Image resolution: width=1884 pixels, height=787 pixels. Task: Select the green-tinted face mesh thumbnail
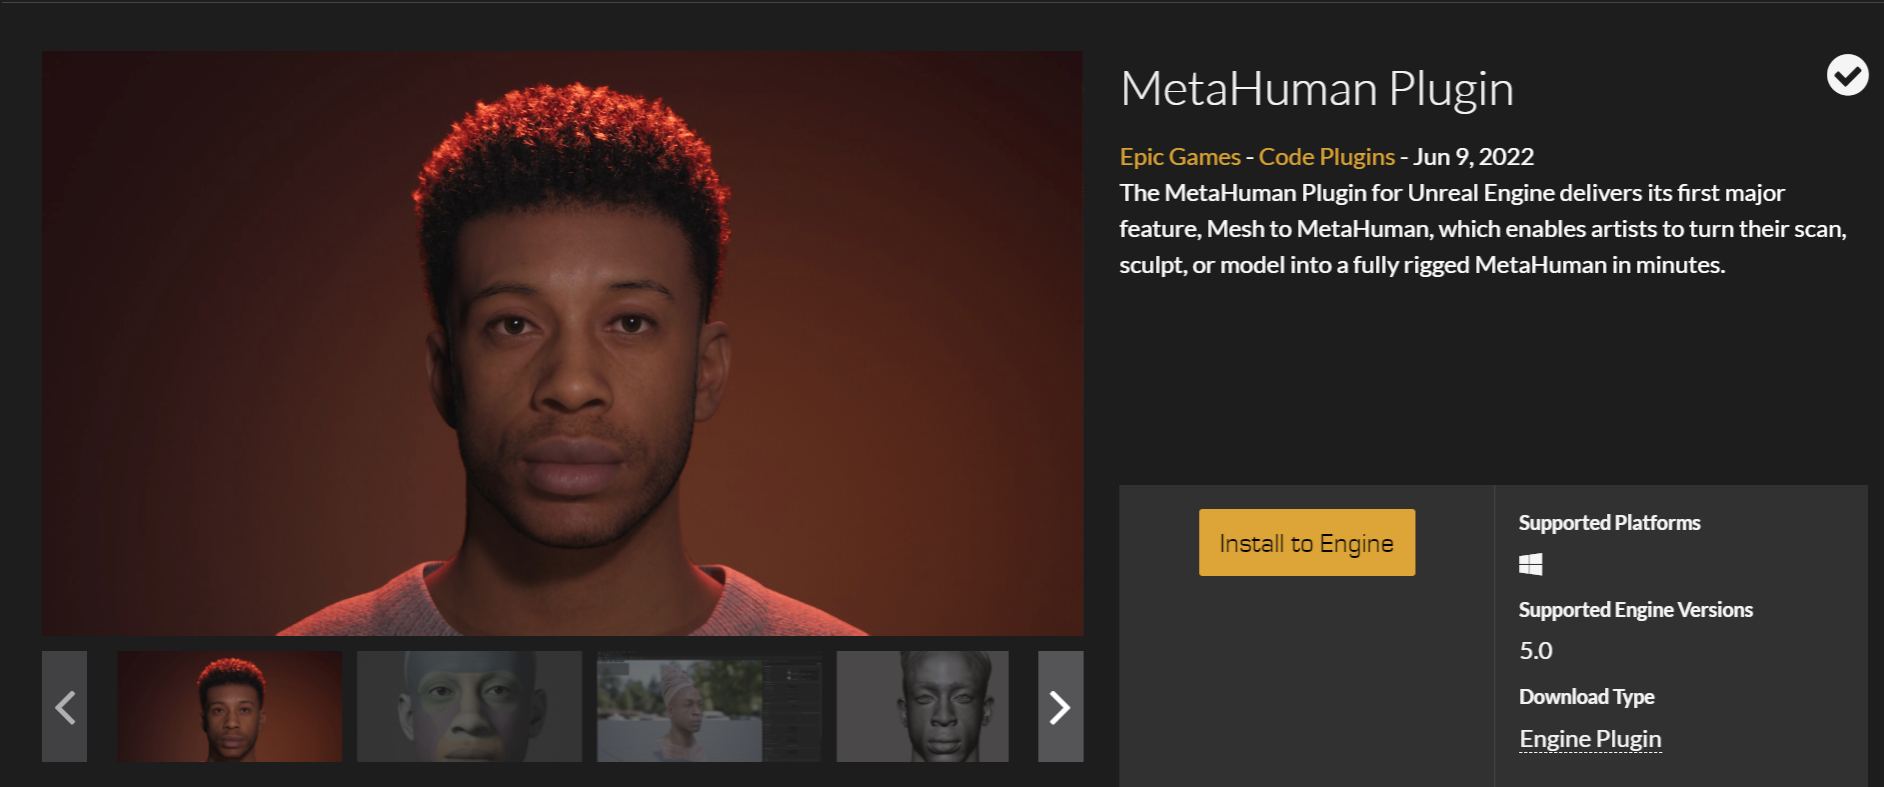(469, 707)
